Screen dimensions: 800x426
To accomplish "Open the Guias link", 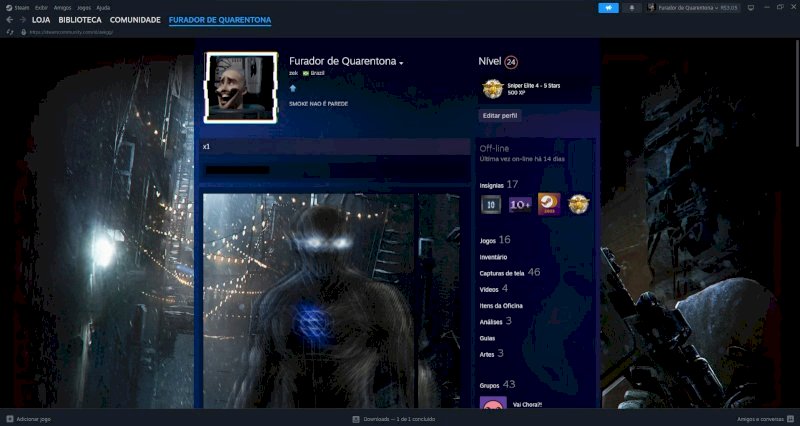I will [487, 338].
